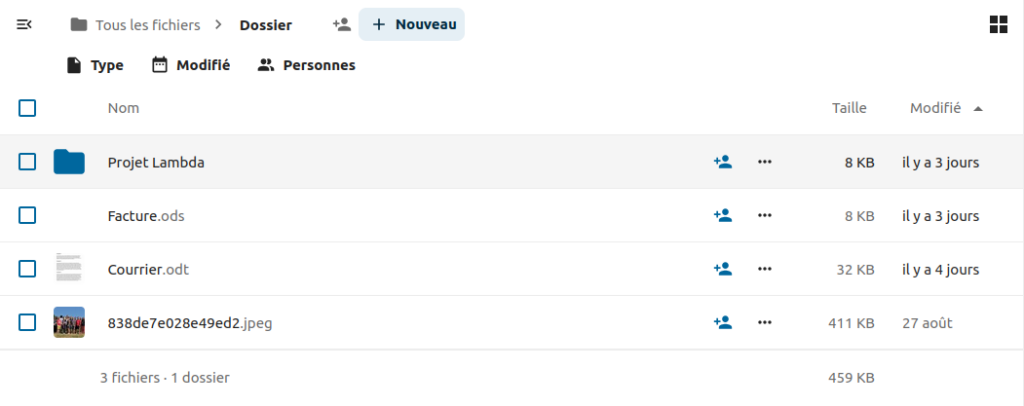Expand the Personnes filter dropdown
This screenshot has width=1024, height=406.
(x=306, y=65)
